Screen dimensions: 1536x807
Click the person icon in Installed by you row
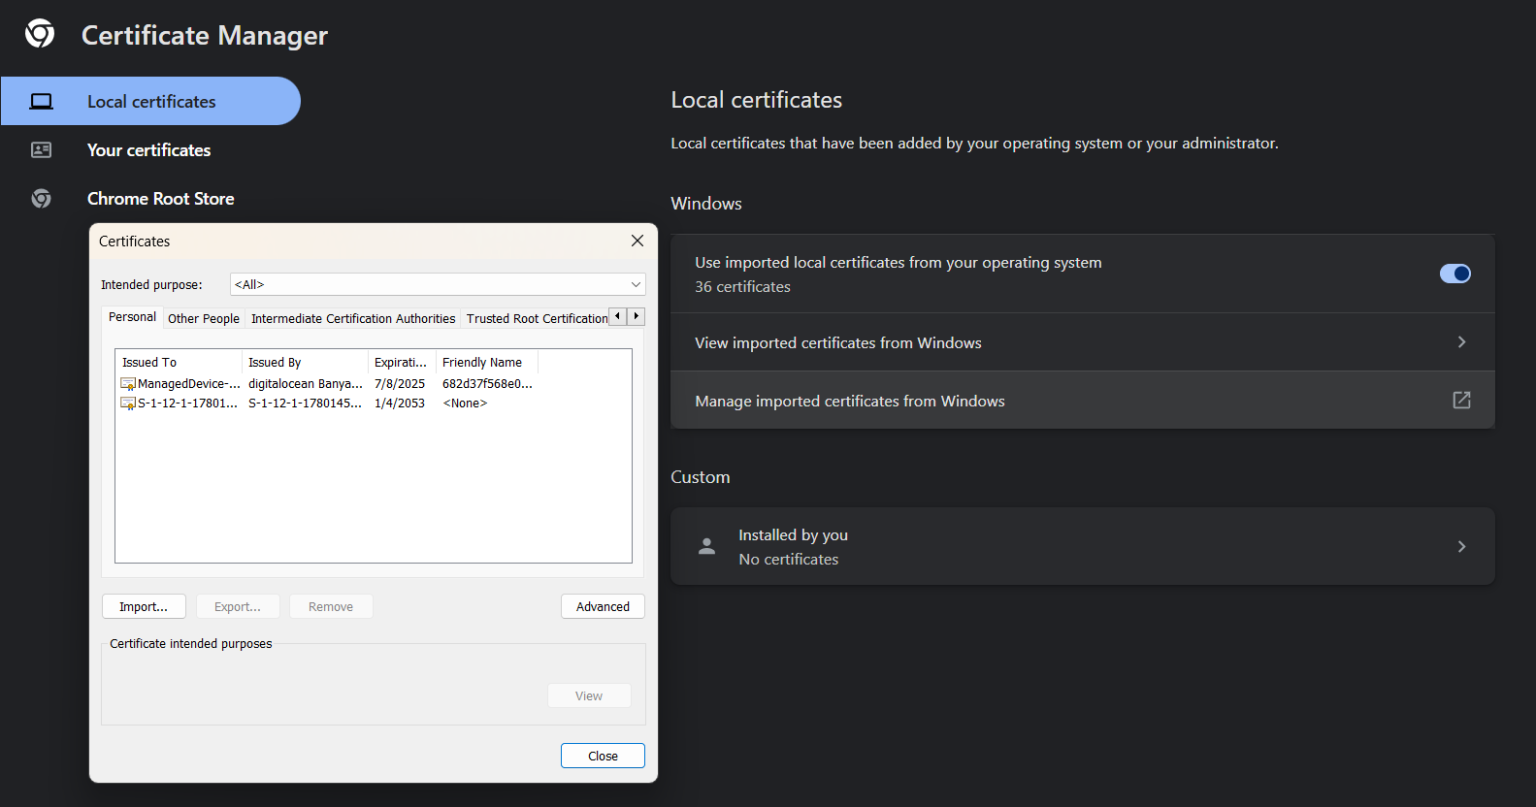tap(706, 546)
